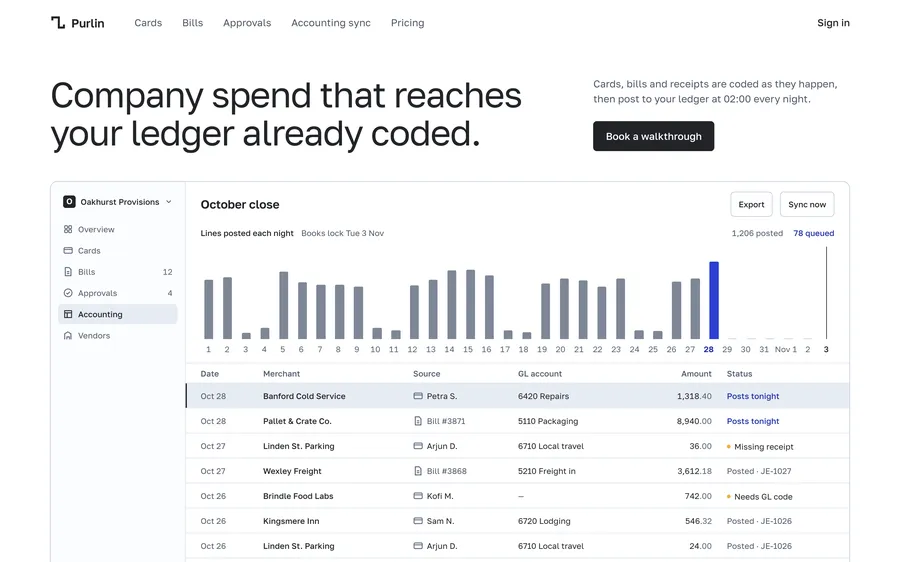This screenshot has width=900, height=562.
Task: Click the 8,940.00 amount cell
Action: [x=694, y=421]
